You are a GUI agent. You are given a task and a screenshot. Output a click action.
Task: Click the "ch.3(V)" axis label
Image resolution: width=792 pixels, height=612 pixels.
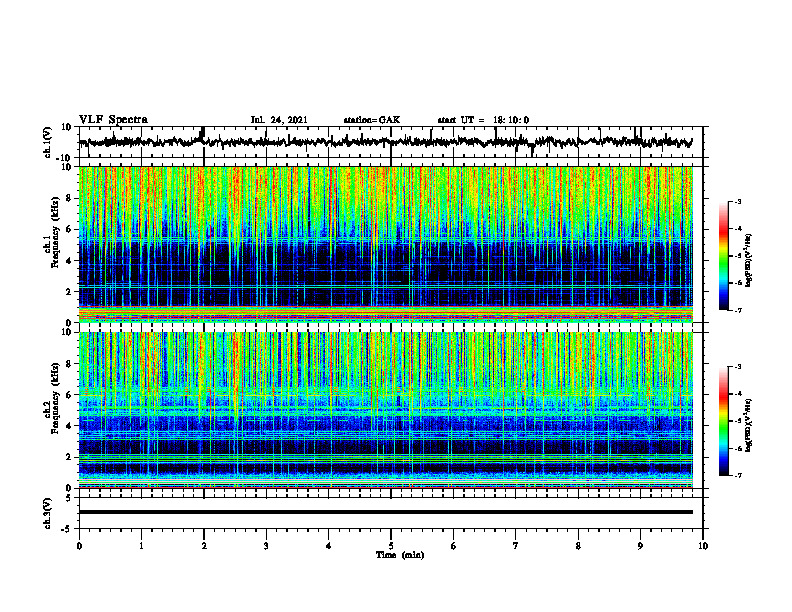pos(46,513)
